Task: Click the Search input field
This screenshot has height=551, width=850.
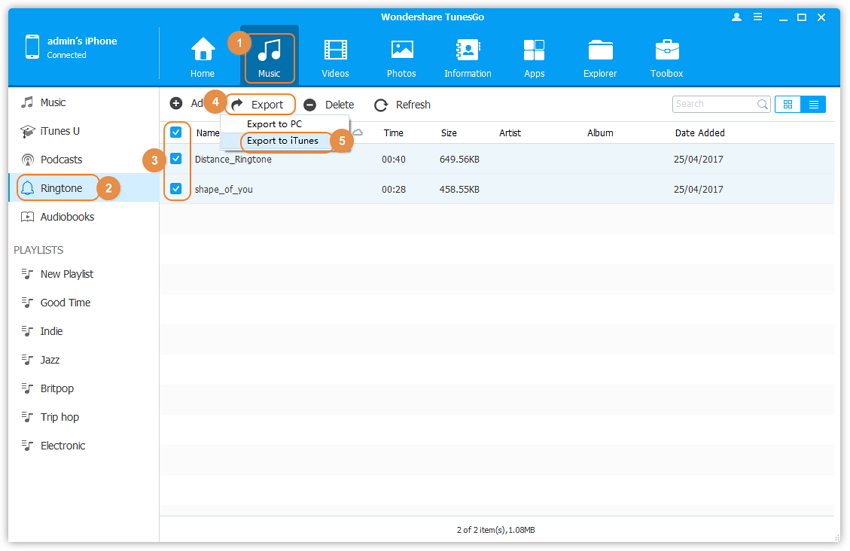Action: (x=714, y=104)
